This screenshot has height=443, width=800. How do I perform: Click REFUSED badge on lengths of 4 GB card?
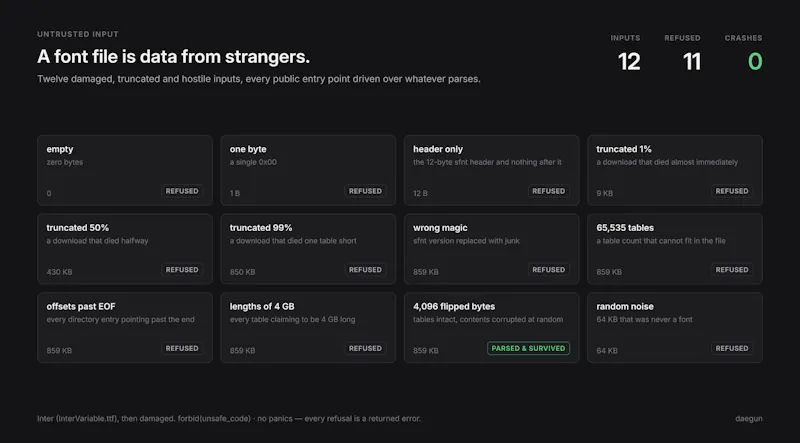[365, 348]
